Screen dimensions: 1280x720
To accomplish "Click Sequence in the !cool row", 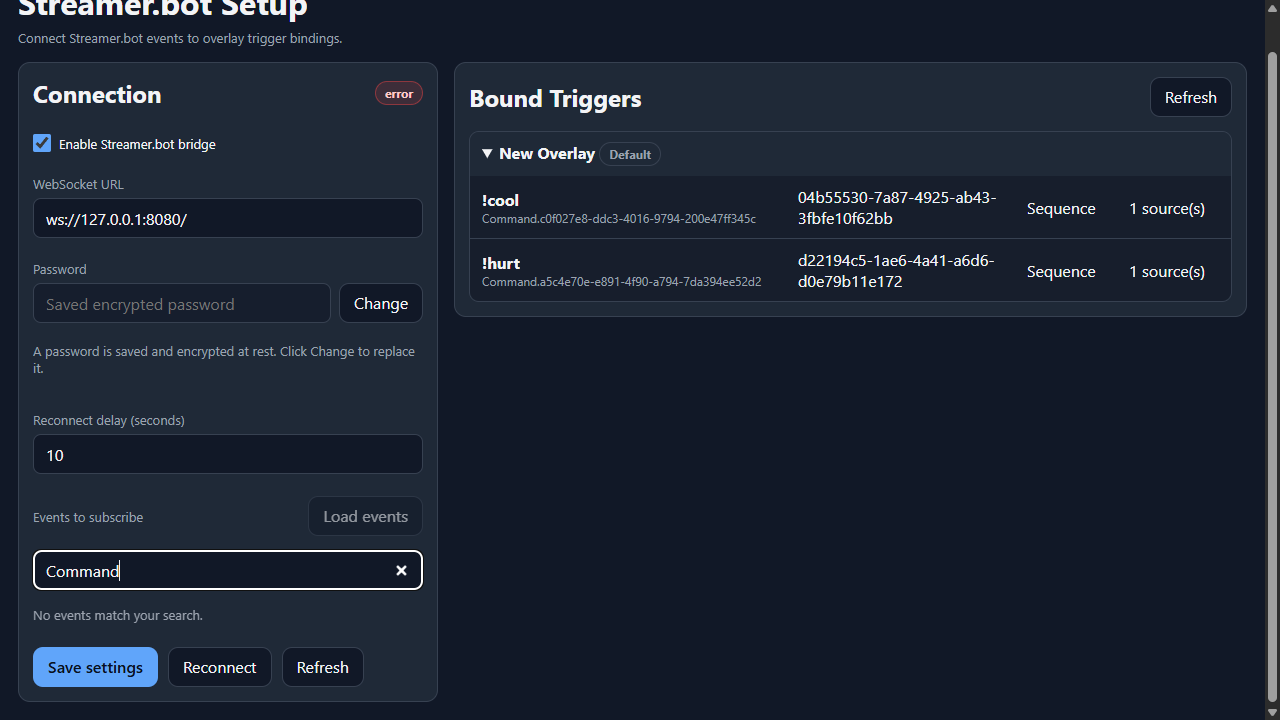I will click(1061, 208).
